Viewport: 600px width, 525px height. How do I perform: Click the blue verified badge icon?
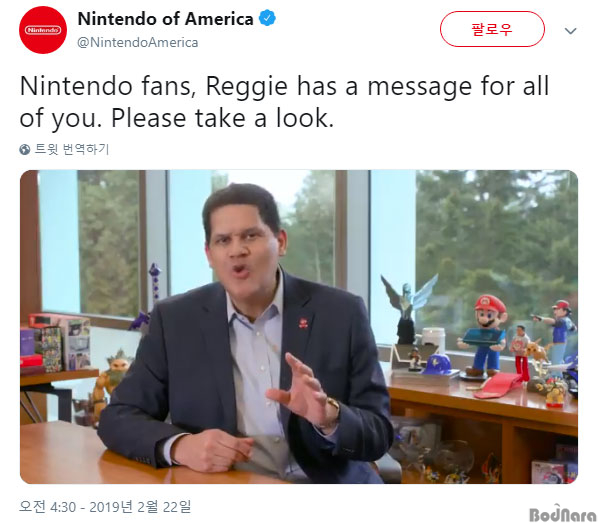(x=267, y=18)
